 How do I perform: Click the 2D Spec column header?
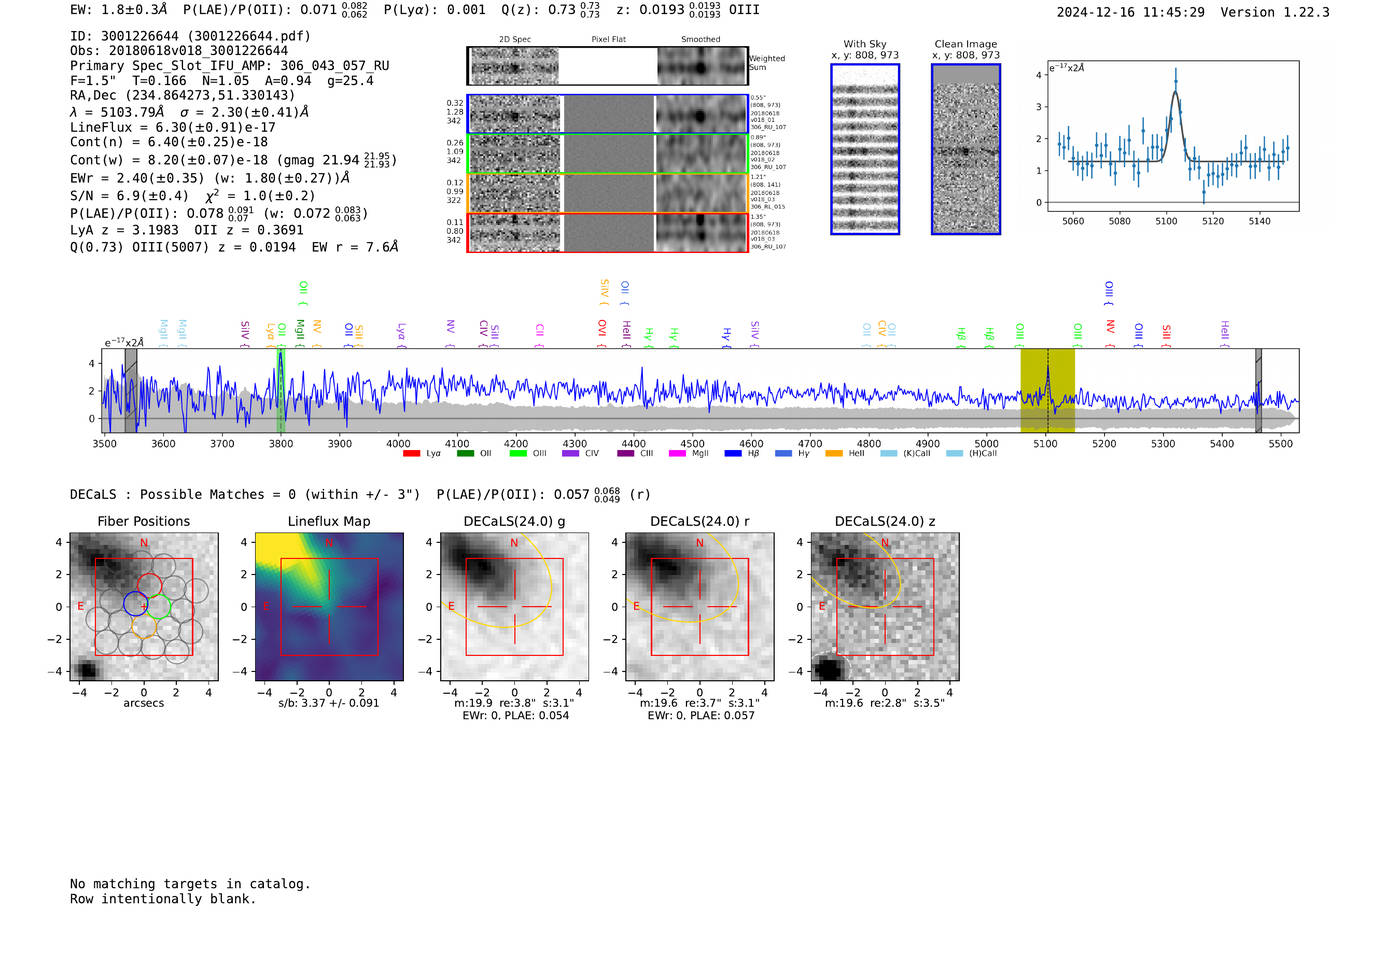pyautogui.click(x=515, y=40)
